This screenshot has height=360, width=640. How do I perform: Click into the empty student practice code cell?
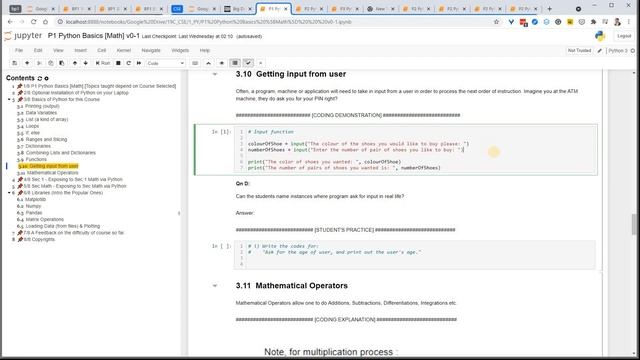[x=415, y=255]
